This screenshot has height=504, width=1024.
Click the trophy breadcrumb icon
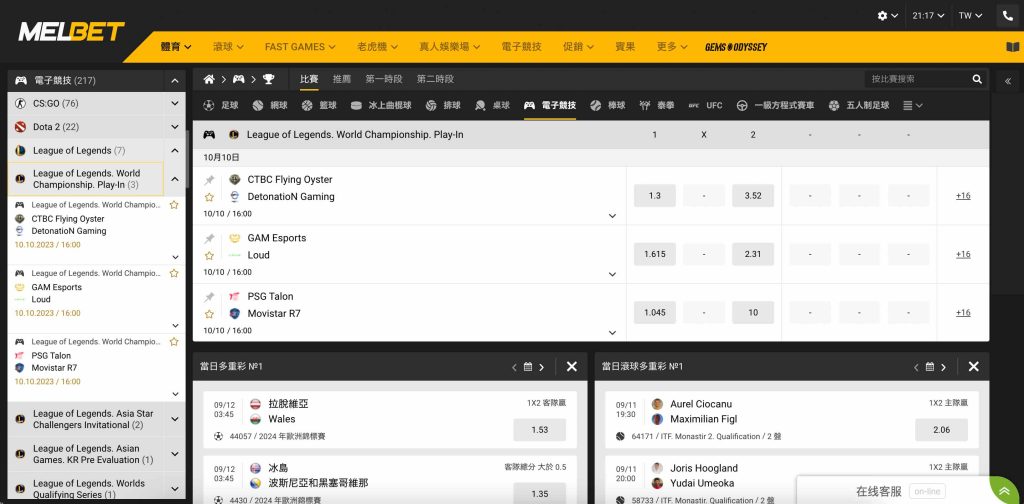(x=268, y=79)
